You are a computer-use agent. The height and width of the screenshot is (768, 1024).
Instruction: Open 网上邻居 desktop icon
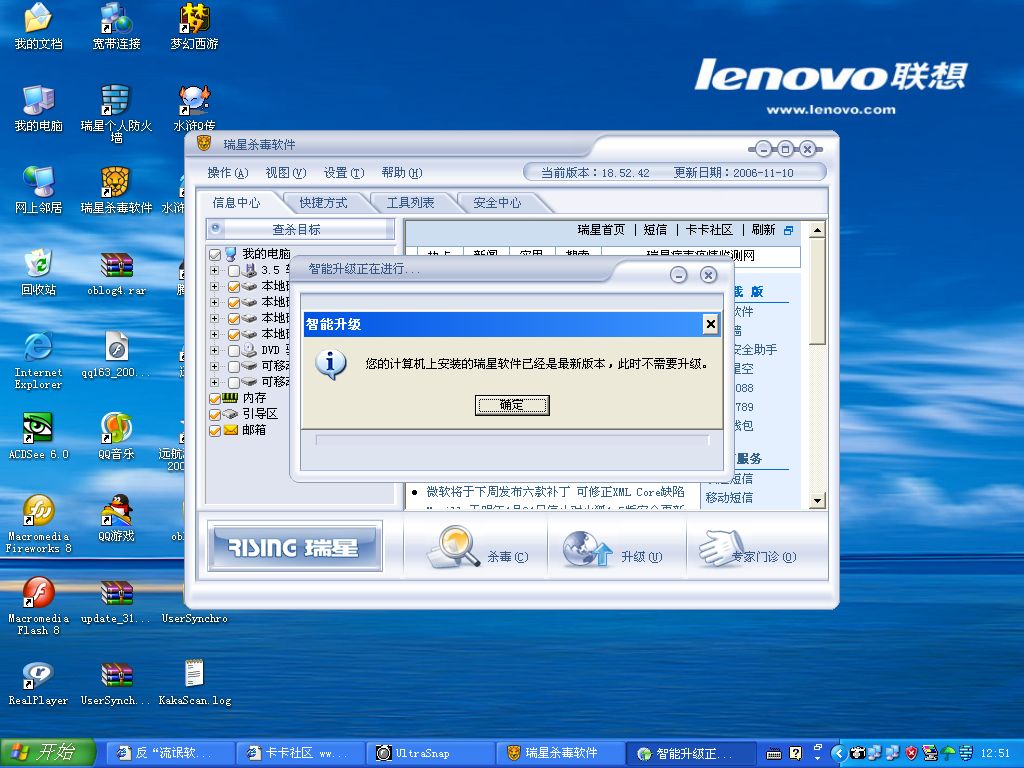[x=38, y=190]
